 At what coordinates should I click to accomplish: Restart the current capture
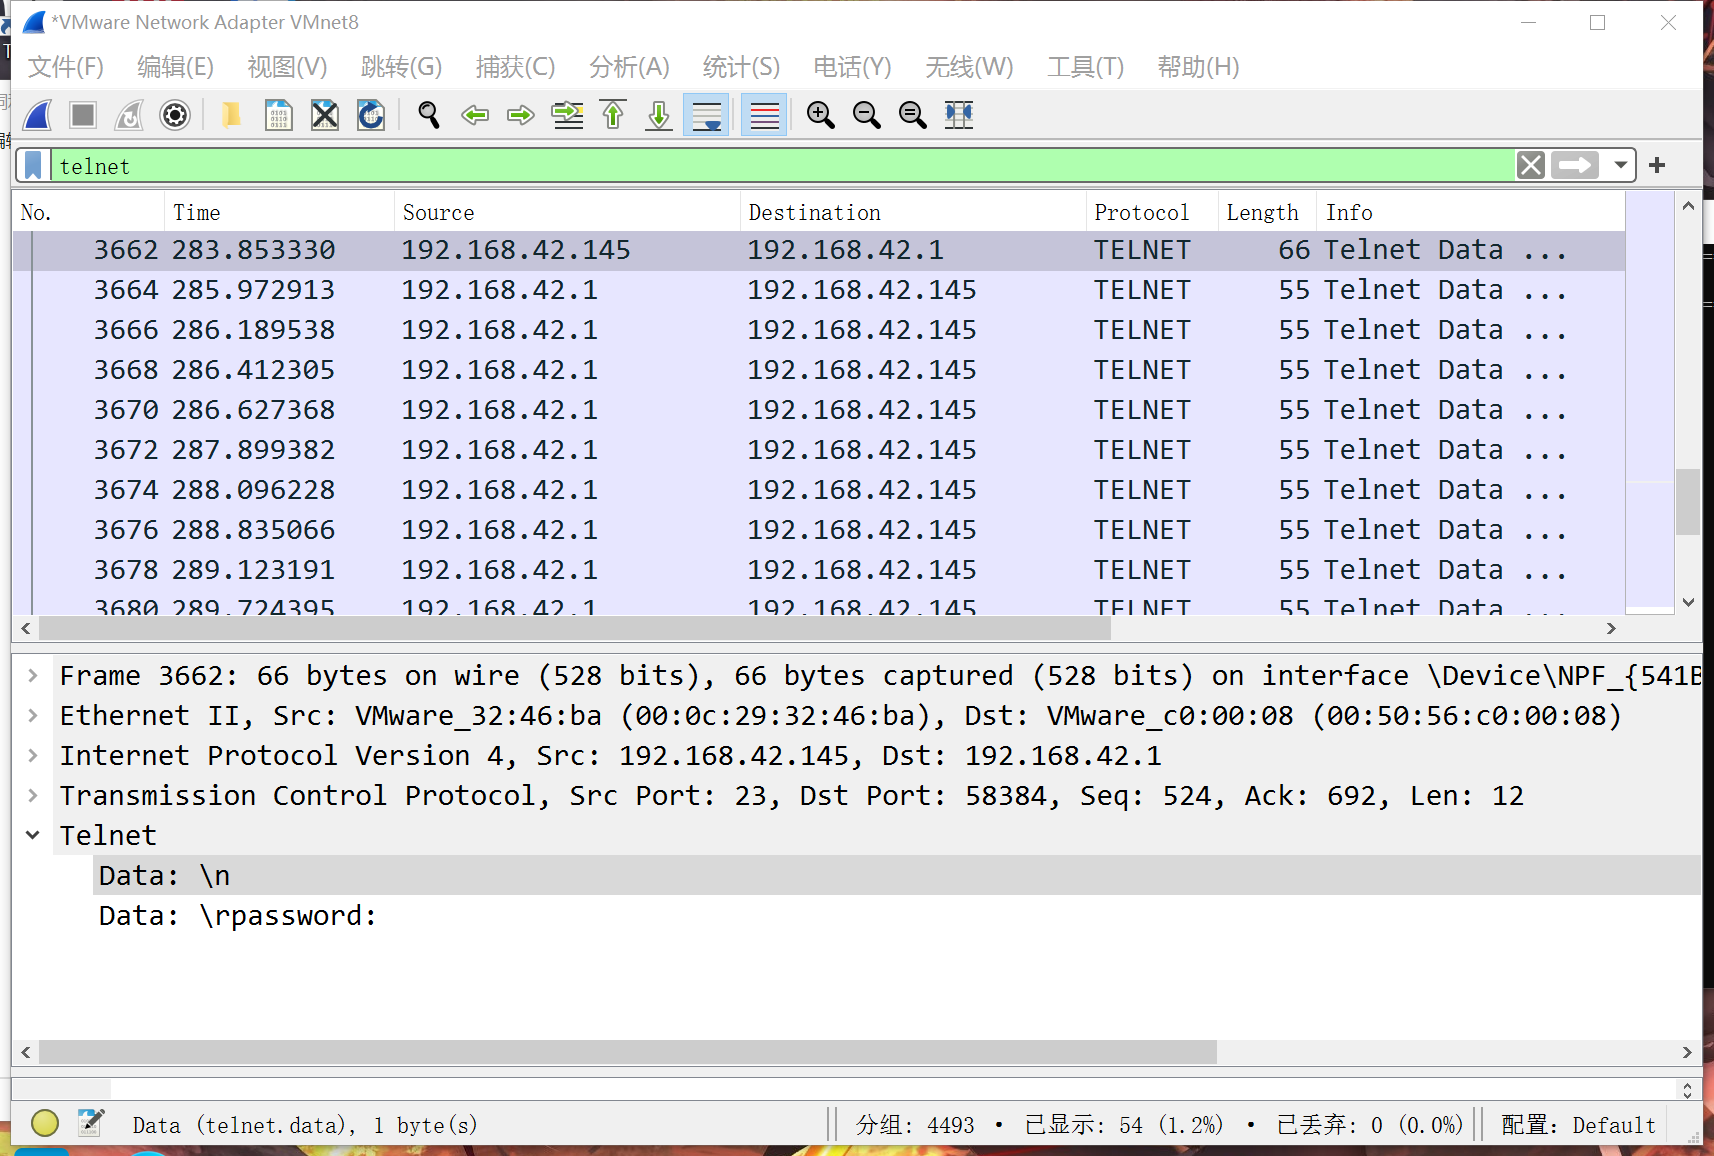(x=129, y=115)
